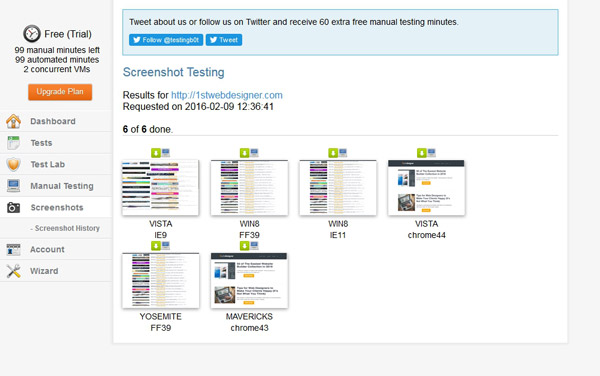Viewport: 600px width, 376px height.
Task: Click the Screenshot Testing heading
Action: point(174,72)
